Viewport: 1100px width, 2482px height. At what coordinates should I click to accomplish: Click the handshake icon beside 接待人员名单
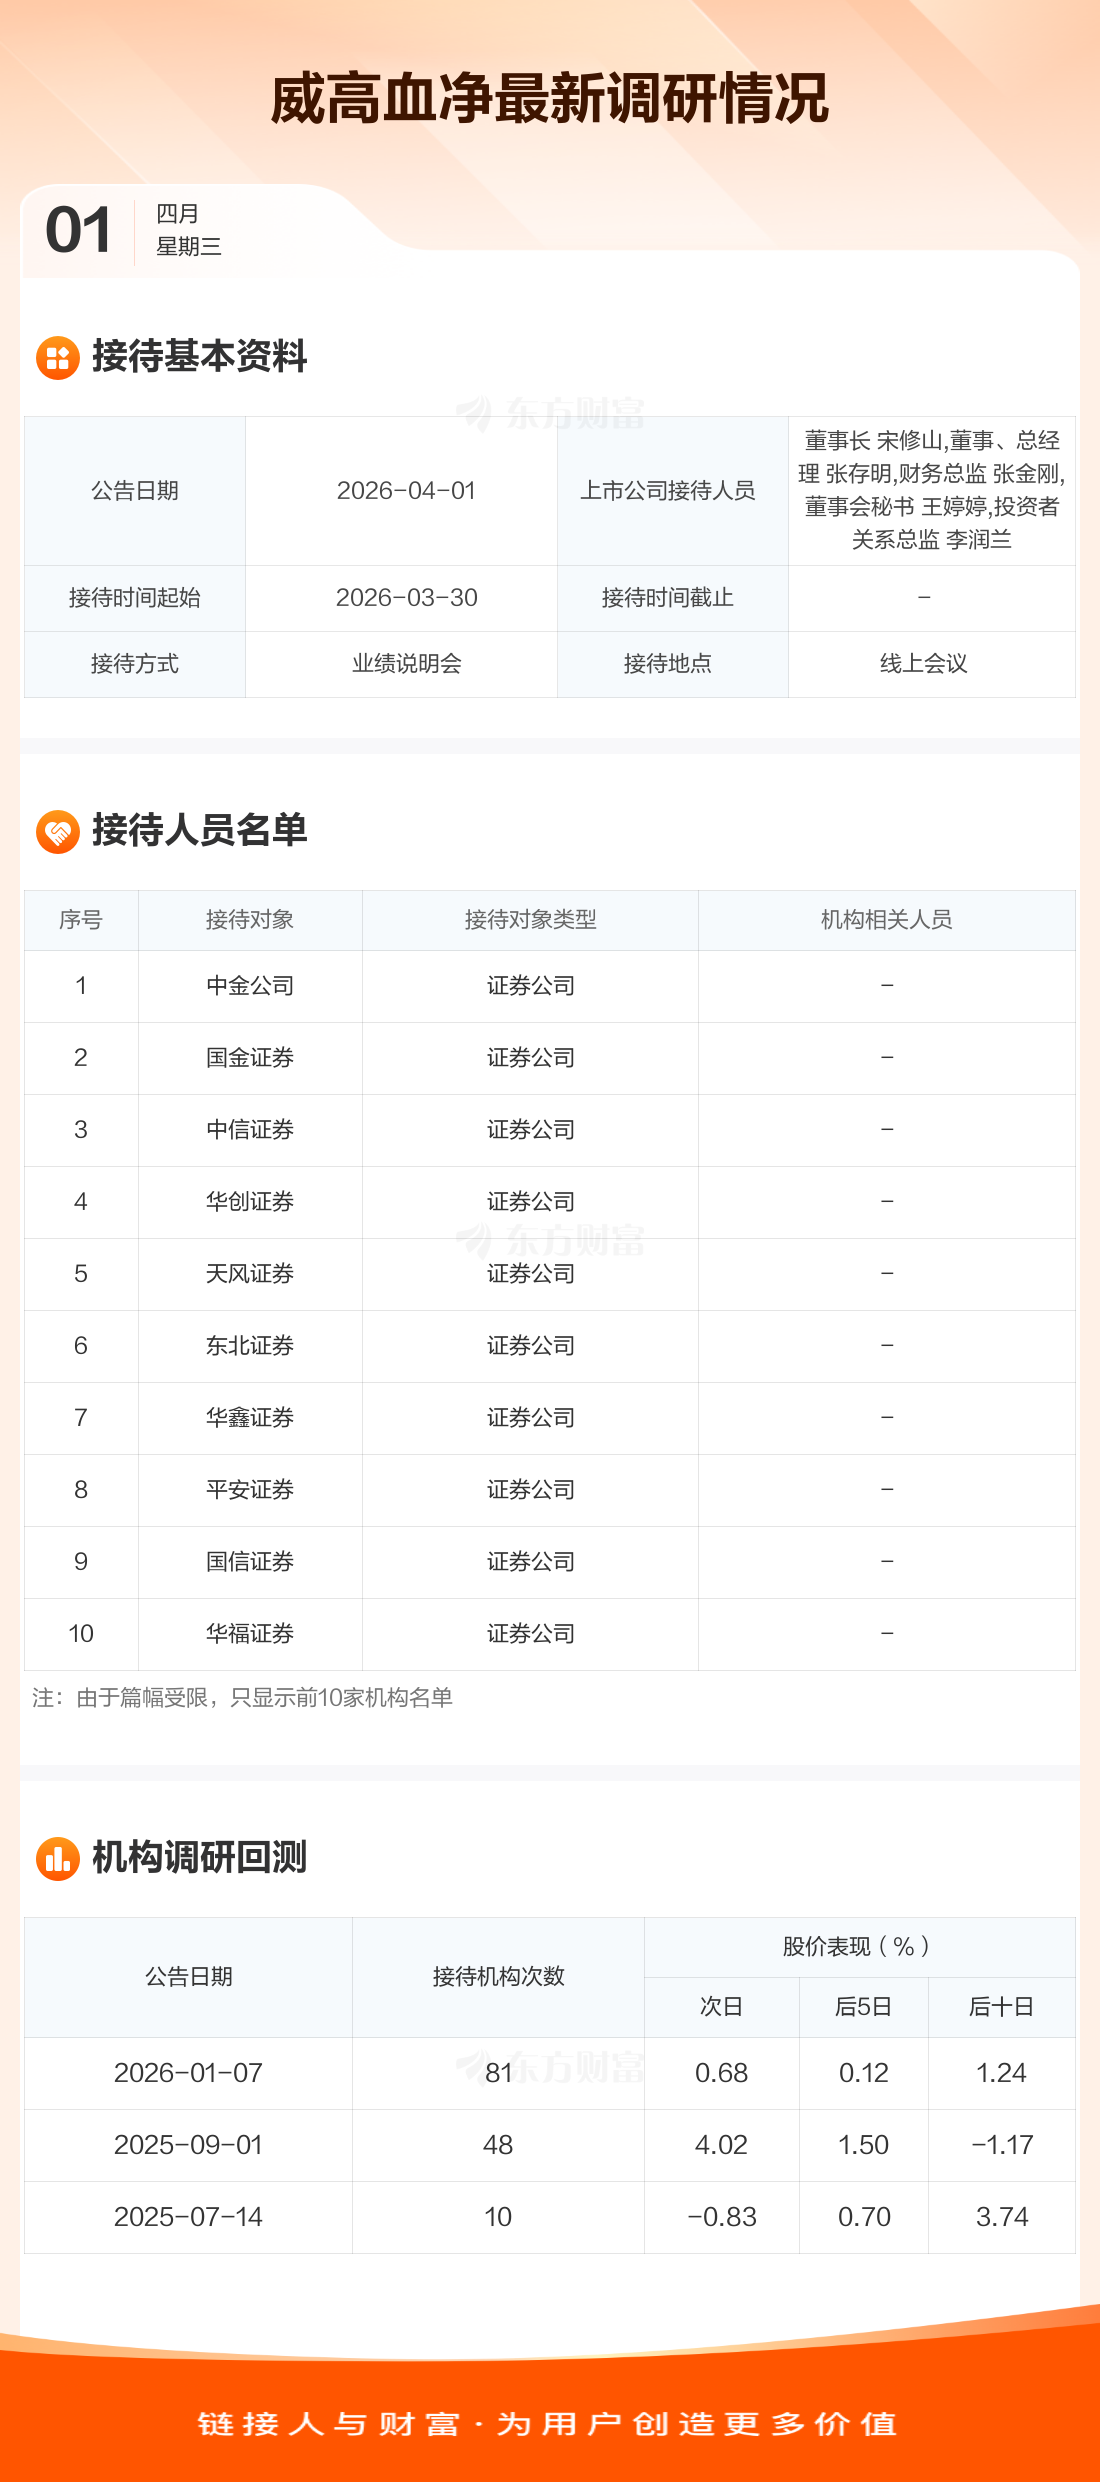[x=58, y=831]
